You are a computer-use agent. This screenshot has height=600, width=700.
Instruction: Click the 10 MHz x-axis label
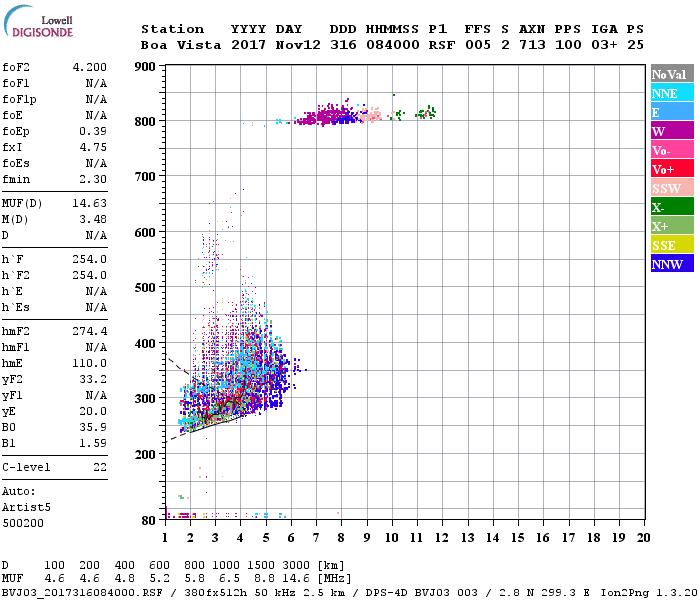click(x=392, y=538)
